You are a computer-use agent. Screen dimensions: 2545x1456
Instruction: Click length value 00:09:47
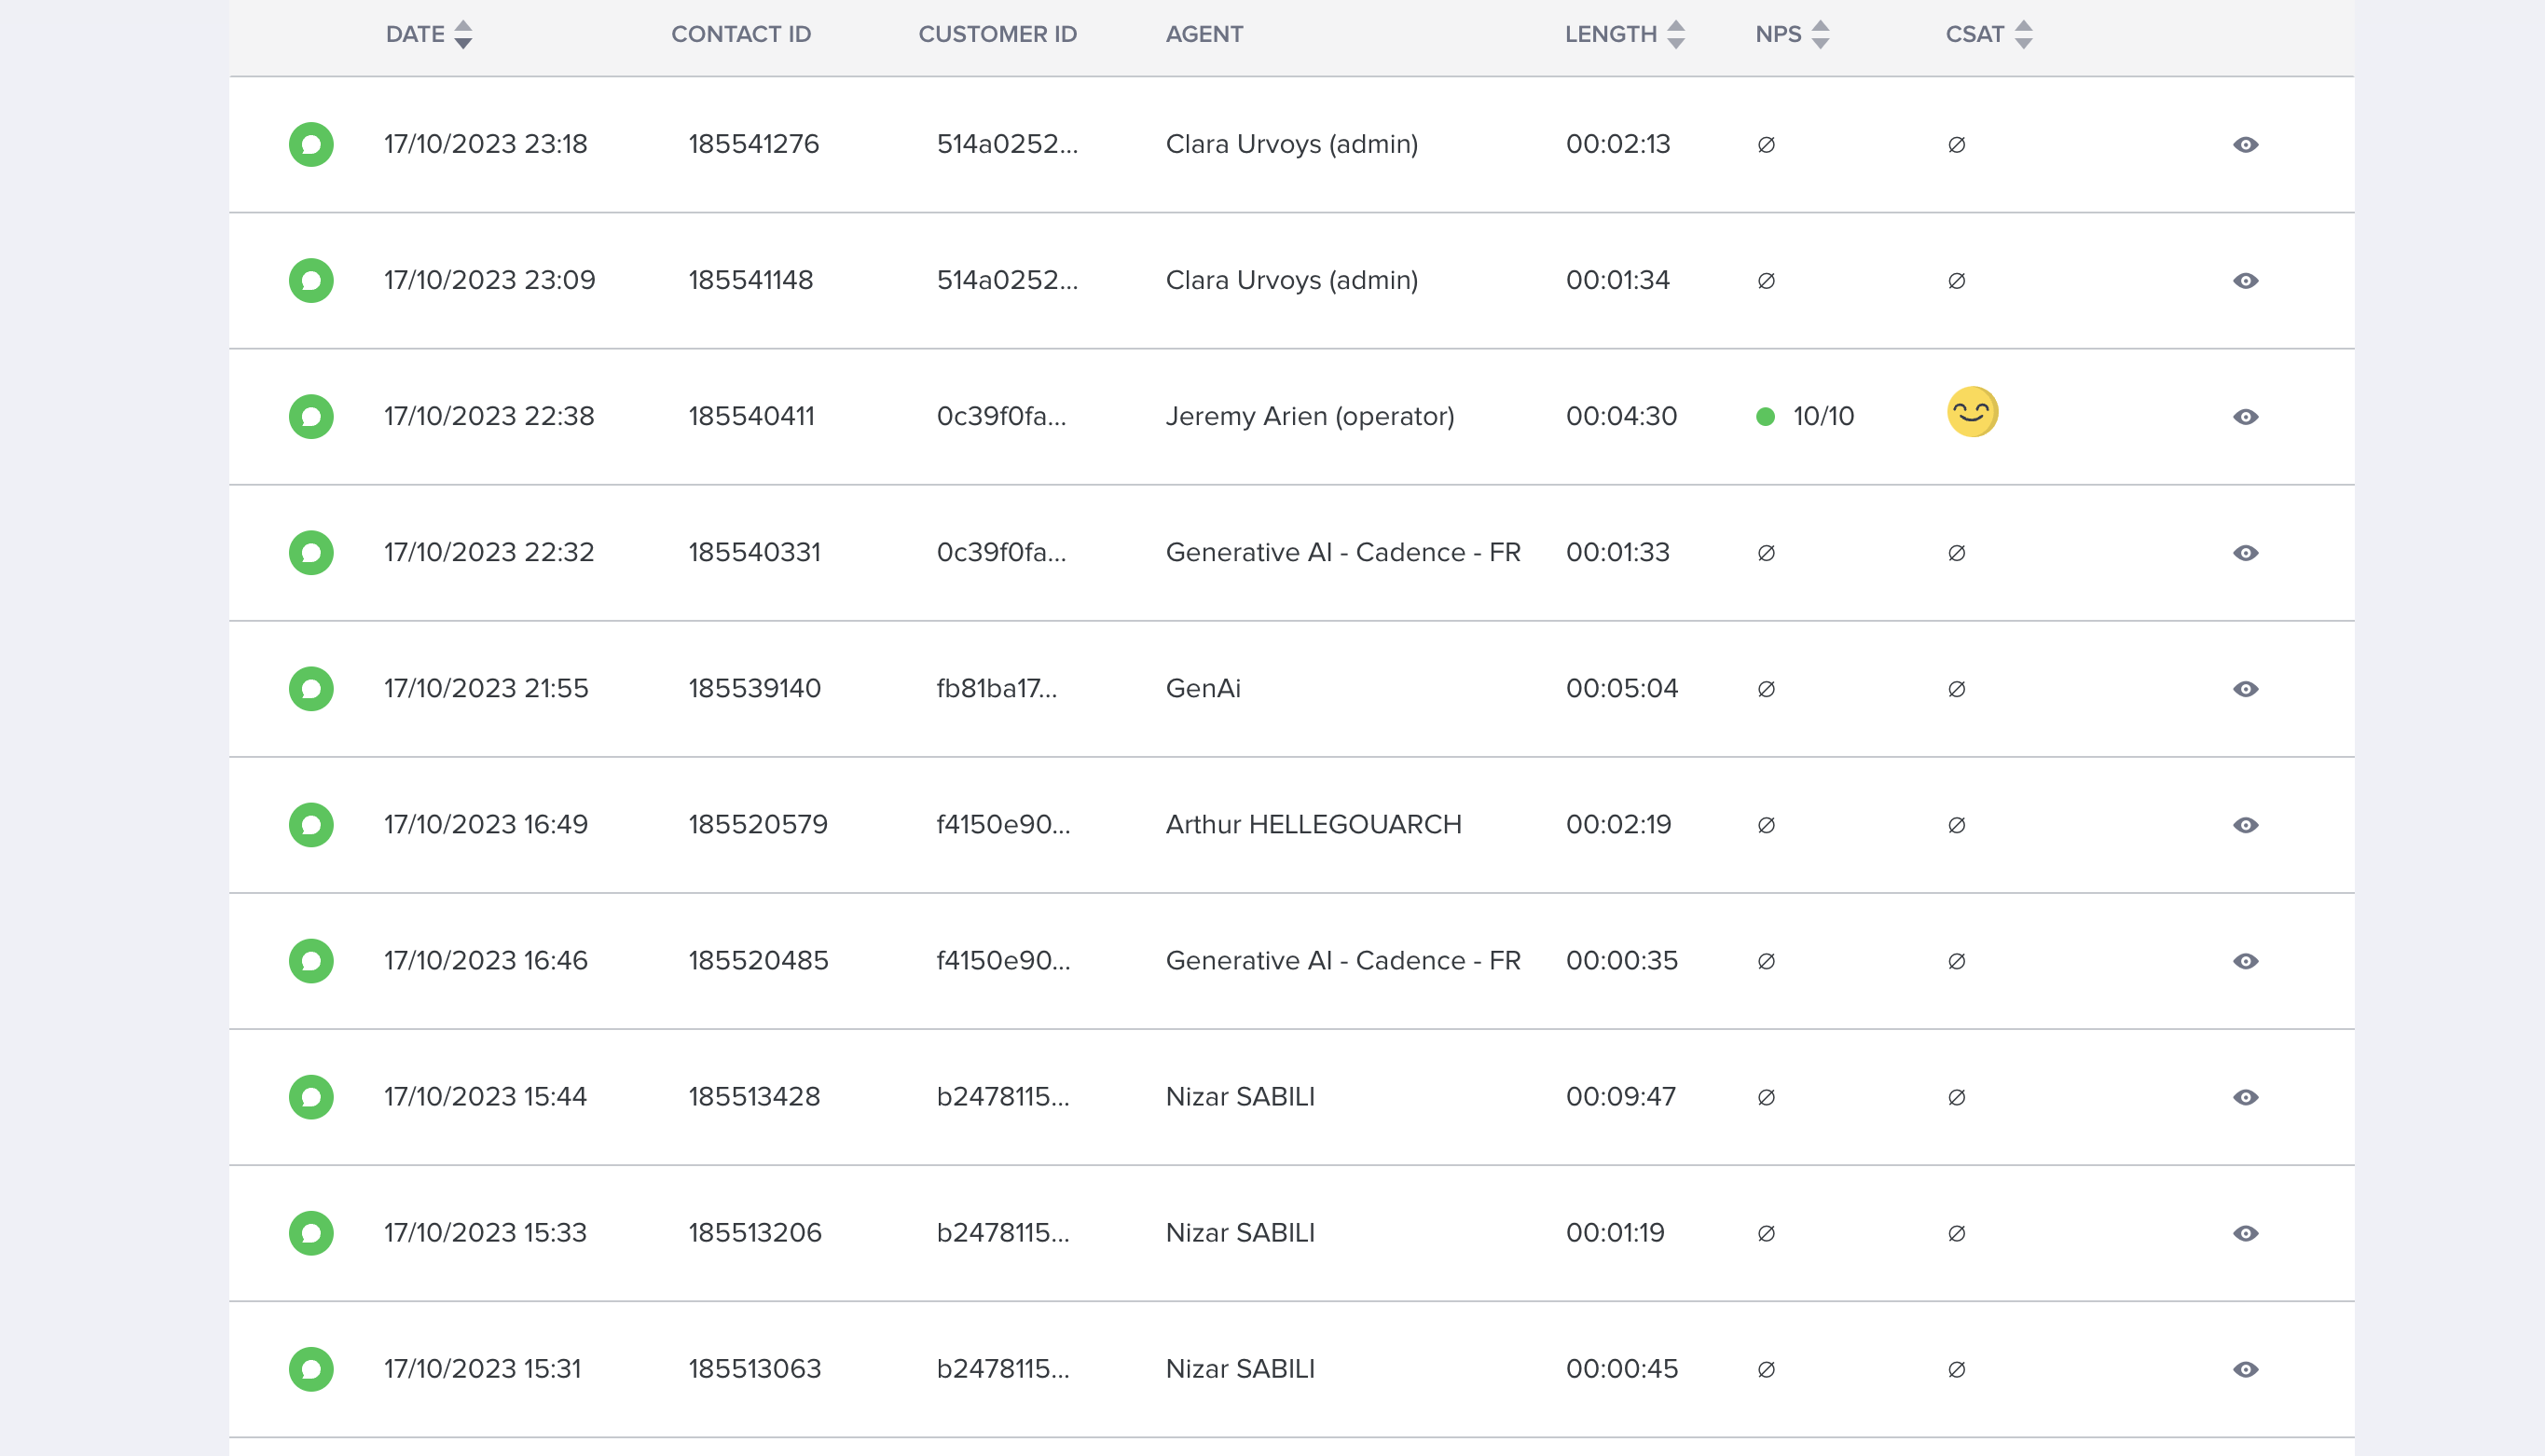[1620, 1096]
